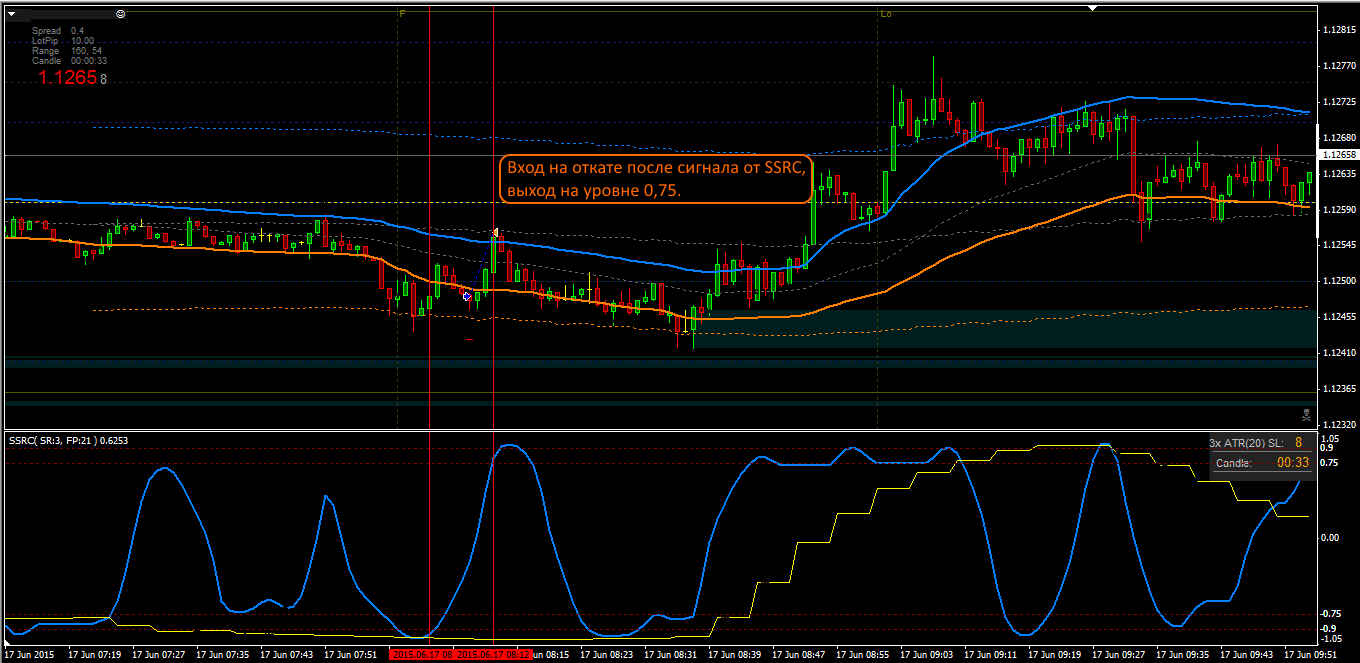This screenshot has height=663, width=1360.
Task: Click the "Lo" session marker label
Action: (886, 14)
